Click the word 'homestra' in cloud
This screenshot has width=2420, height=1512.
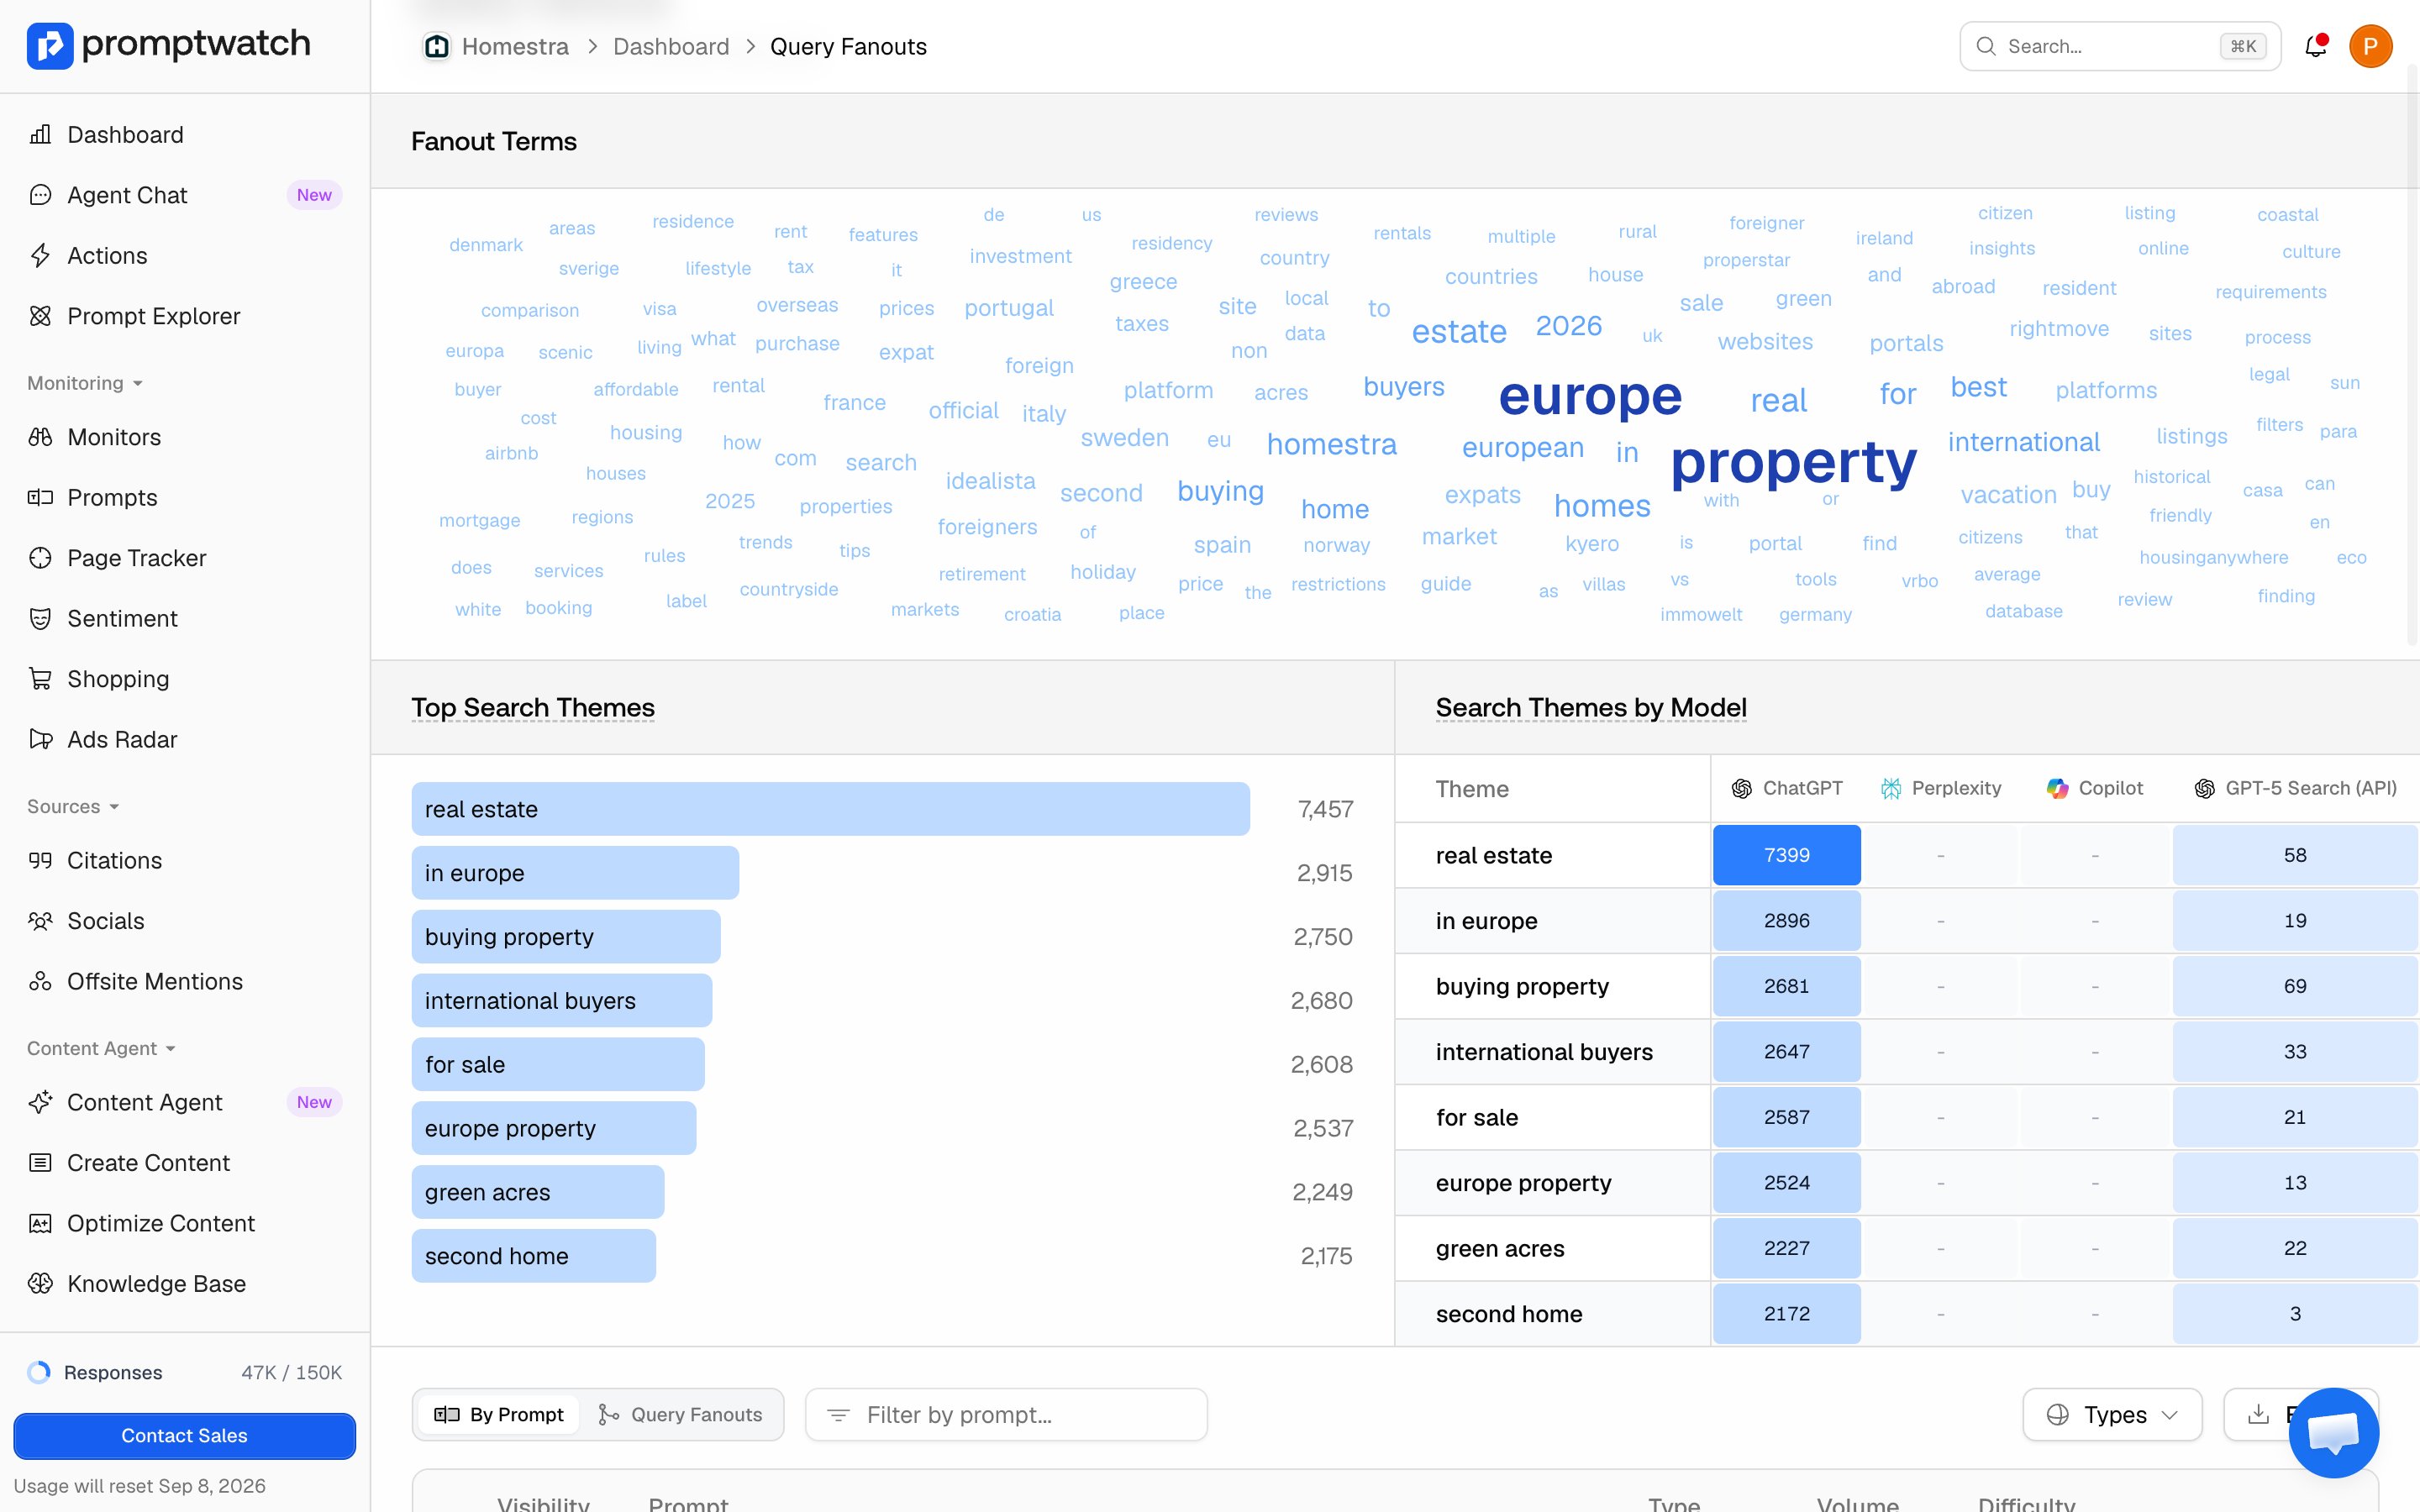coord(1331,444)
